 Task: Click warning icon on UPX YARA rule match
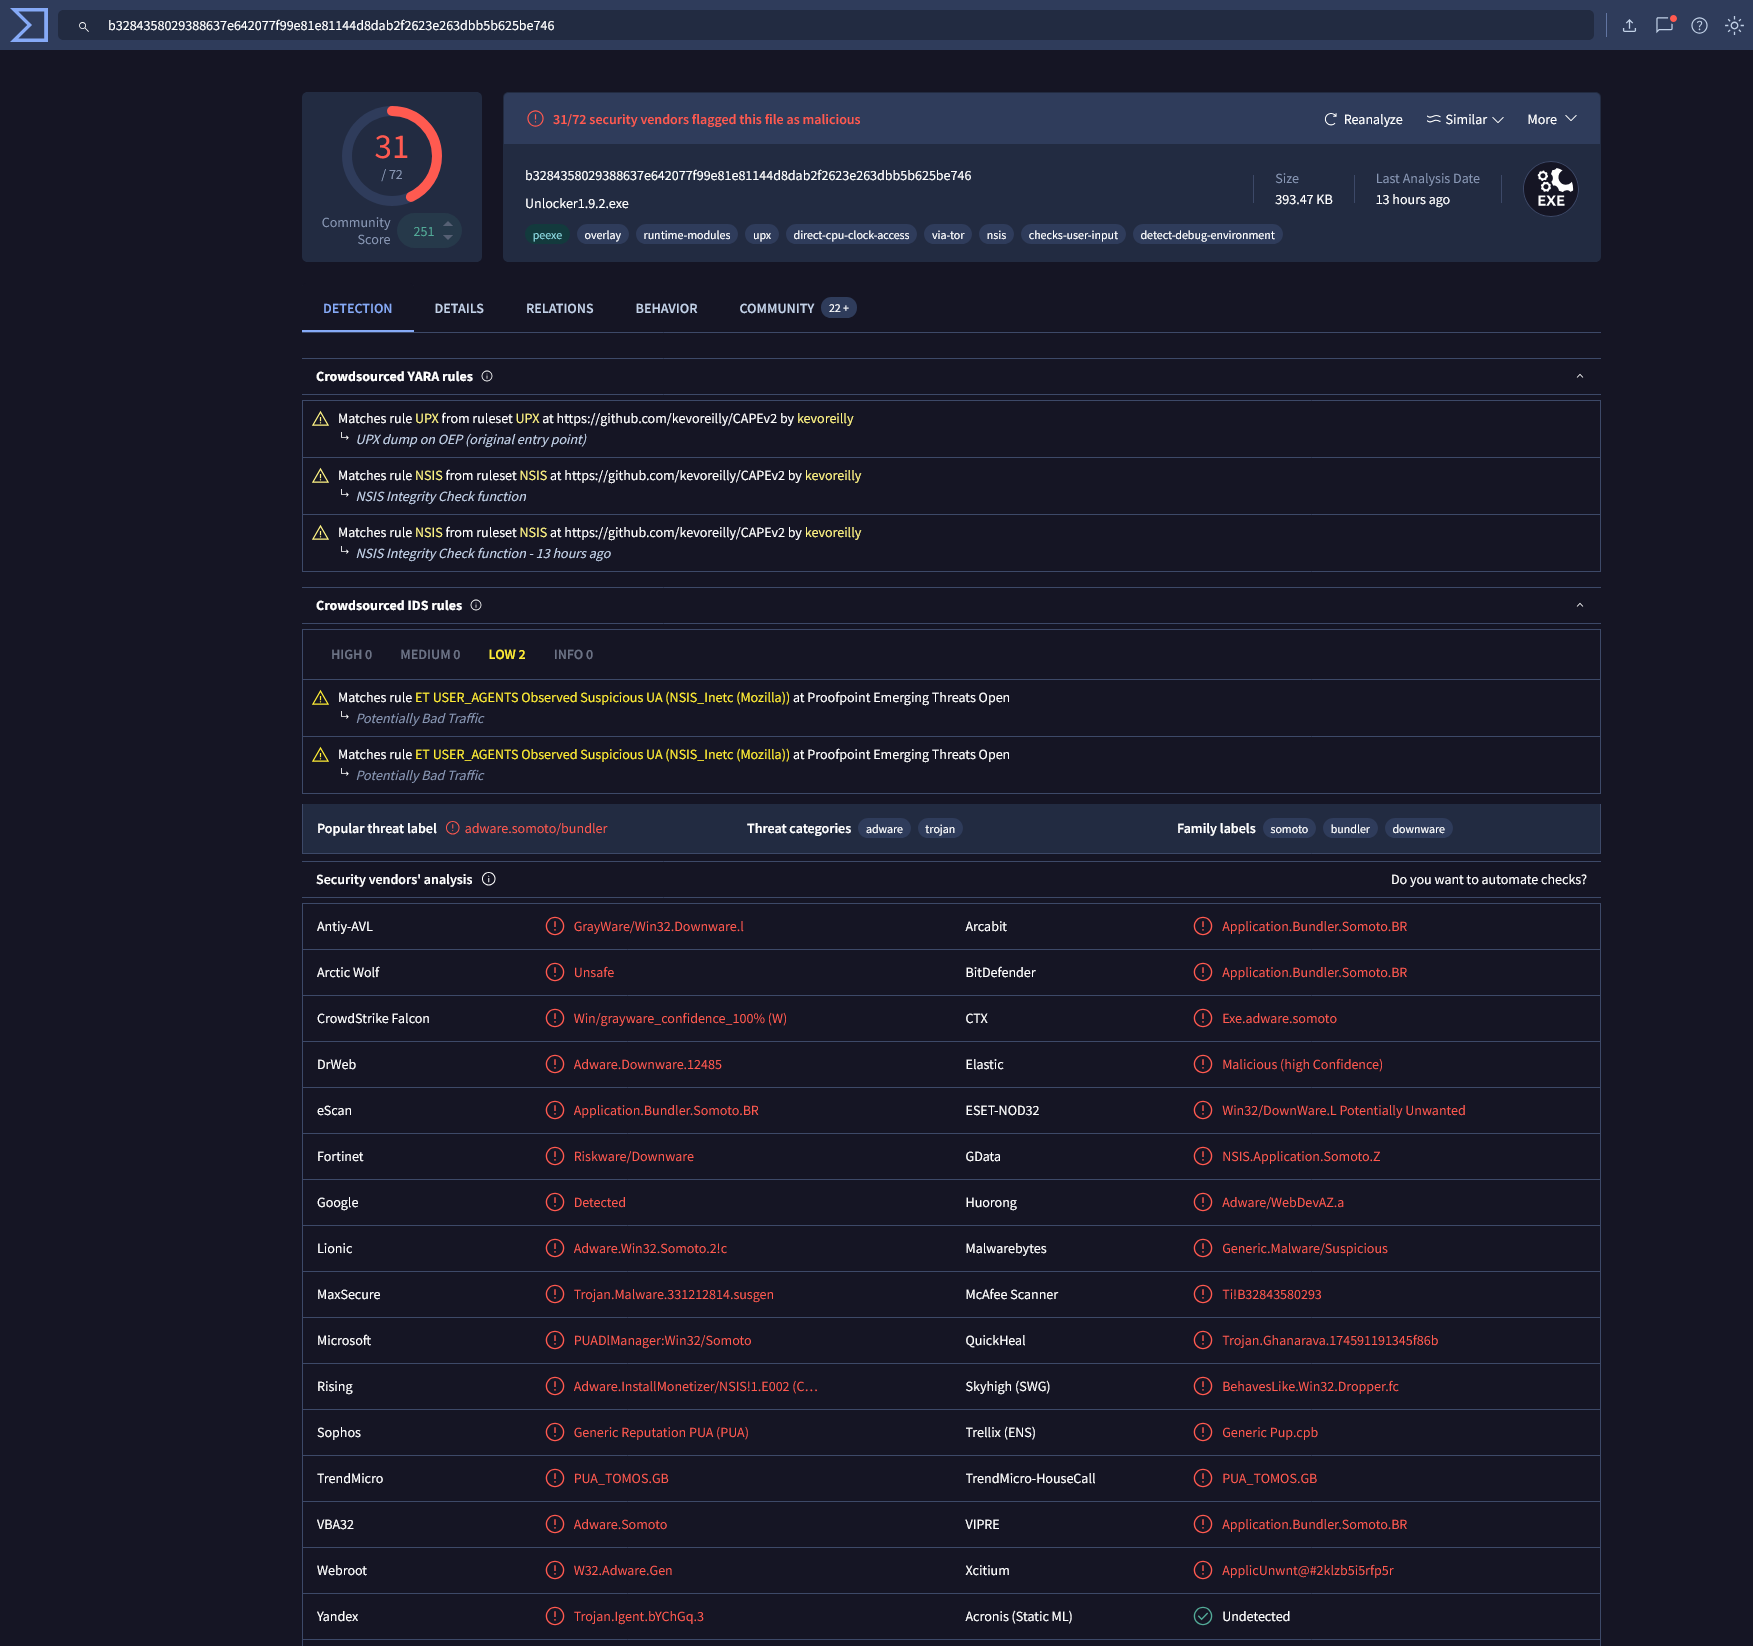click(x=321, y=419)
